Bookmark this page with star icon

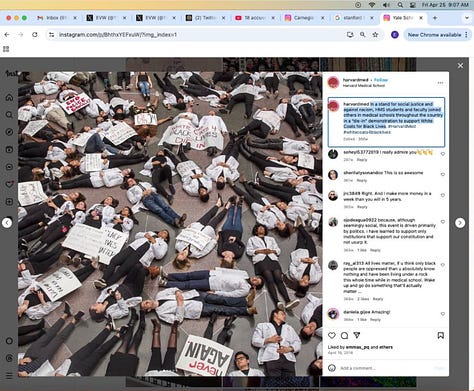pos(375,35)
